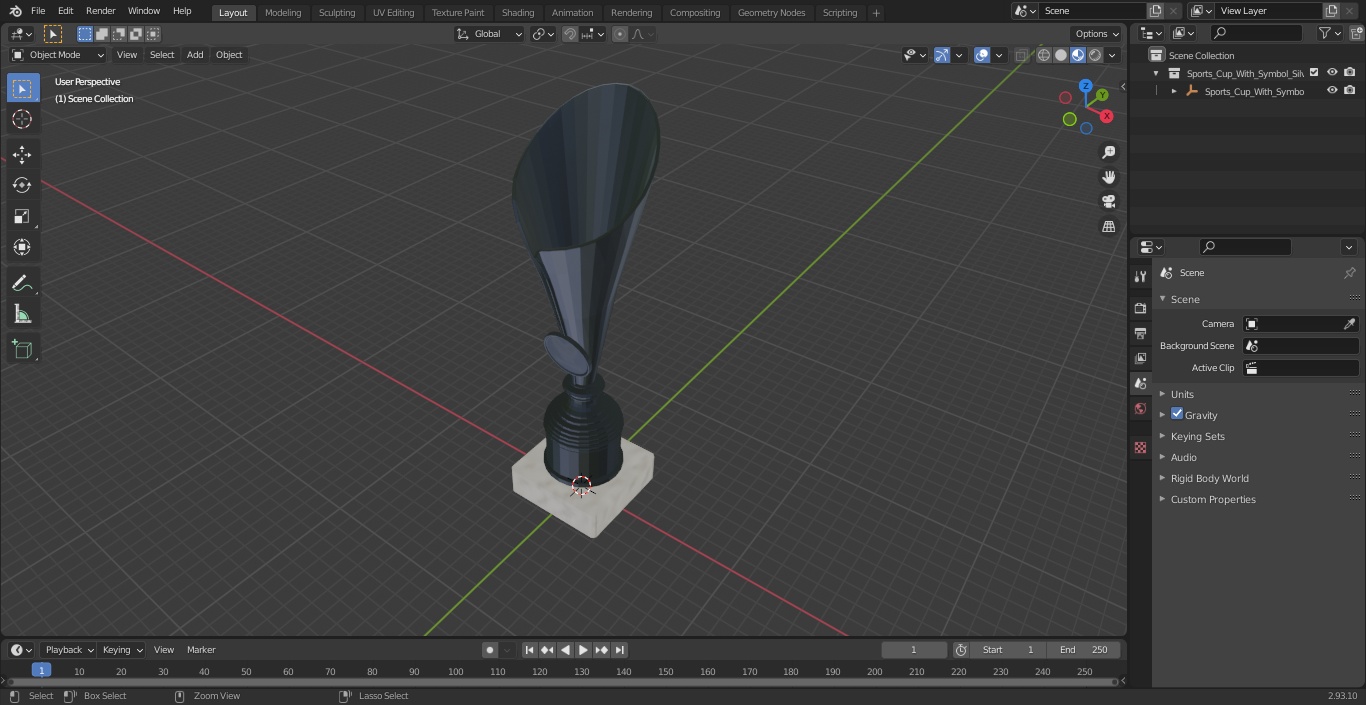This screenshot has height=705, width=1366.
Task: Open the World properties tab
Action: point(1140,408)
